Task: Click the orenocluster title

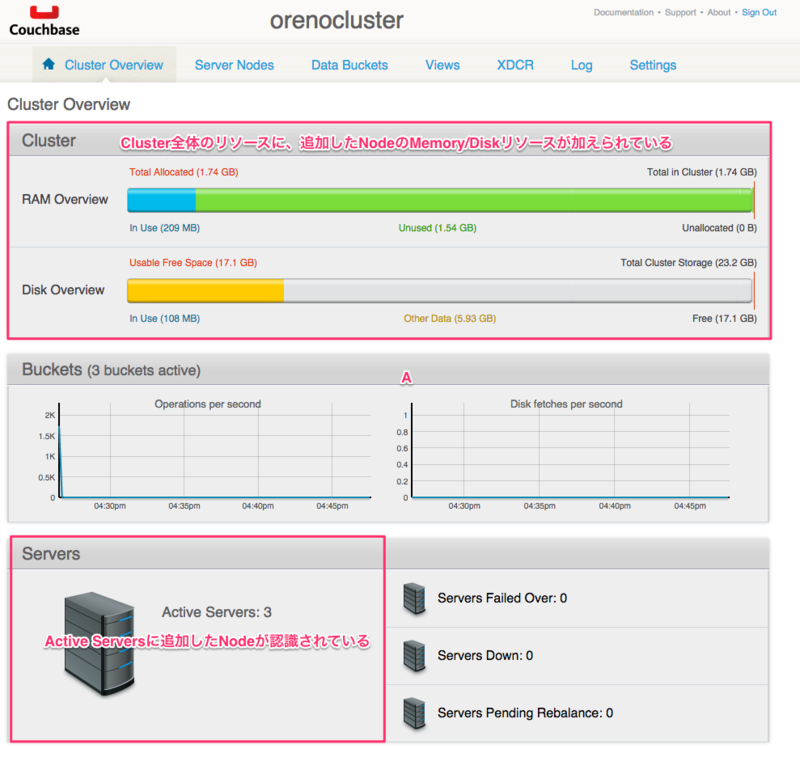Action: click(337, 20)
